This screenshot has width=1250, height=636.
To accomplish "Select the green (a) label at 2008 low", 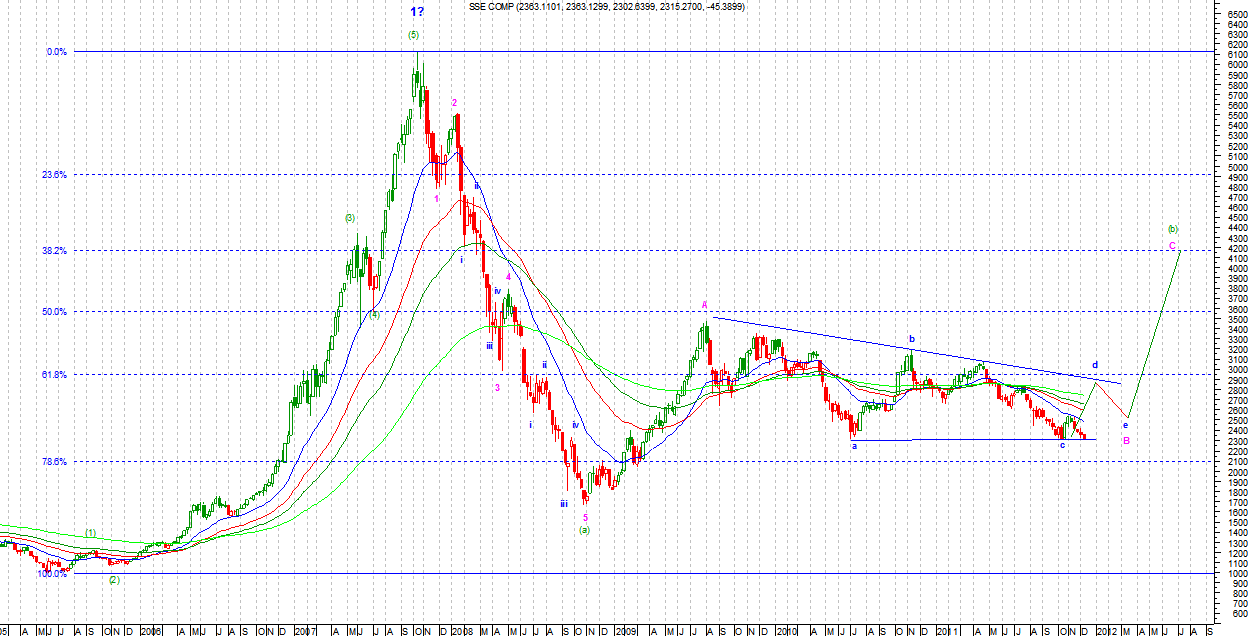I will pyautogui.click(x=585, y=530).
